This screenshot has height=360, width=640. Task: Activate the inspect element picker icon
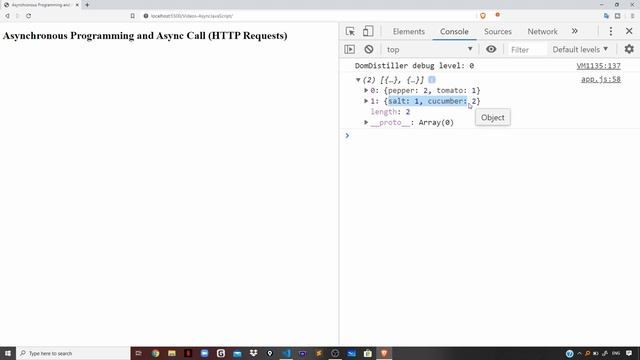[350, 31]
